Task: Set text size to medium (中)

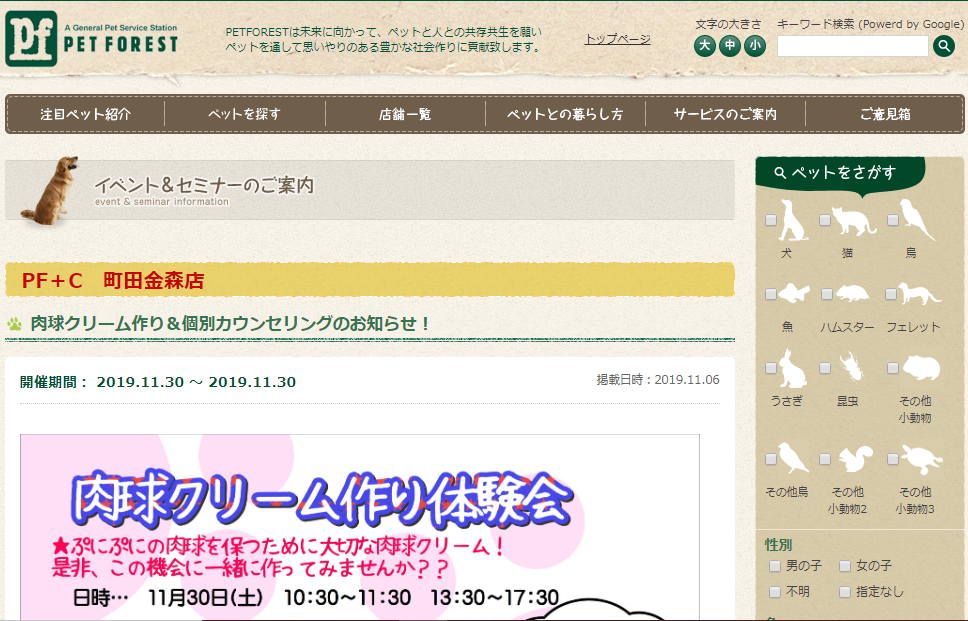Action: click(730, 46)
